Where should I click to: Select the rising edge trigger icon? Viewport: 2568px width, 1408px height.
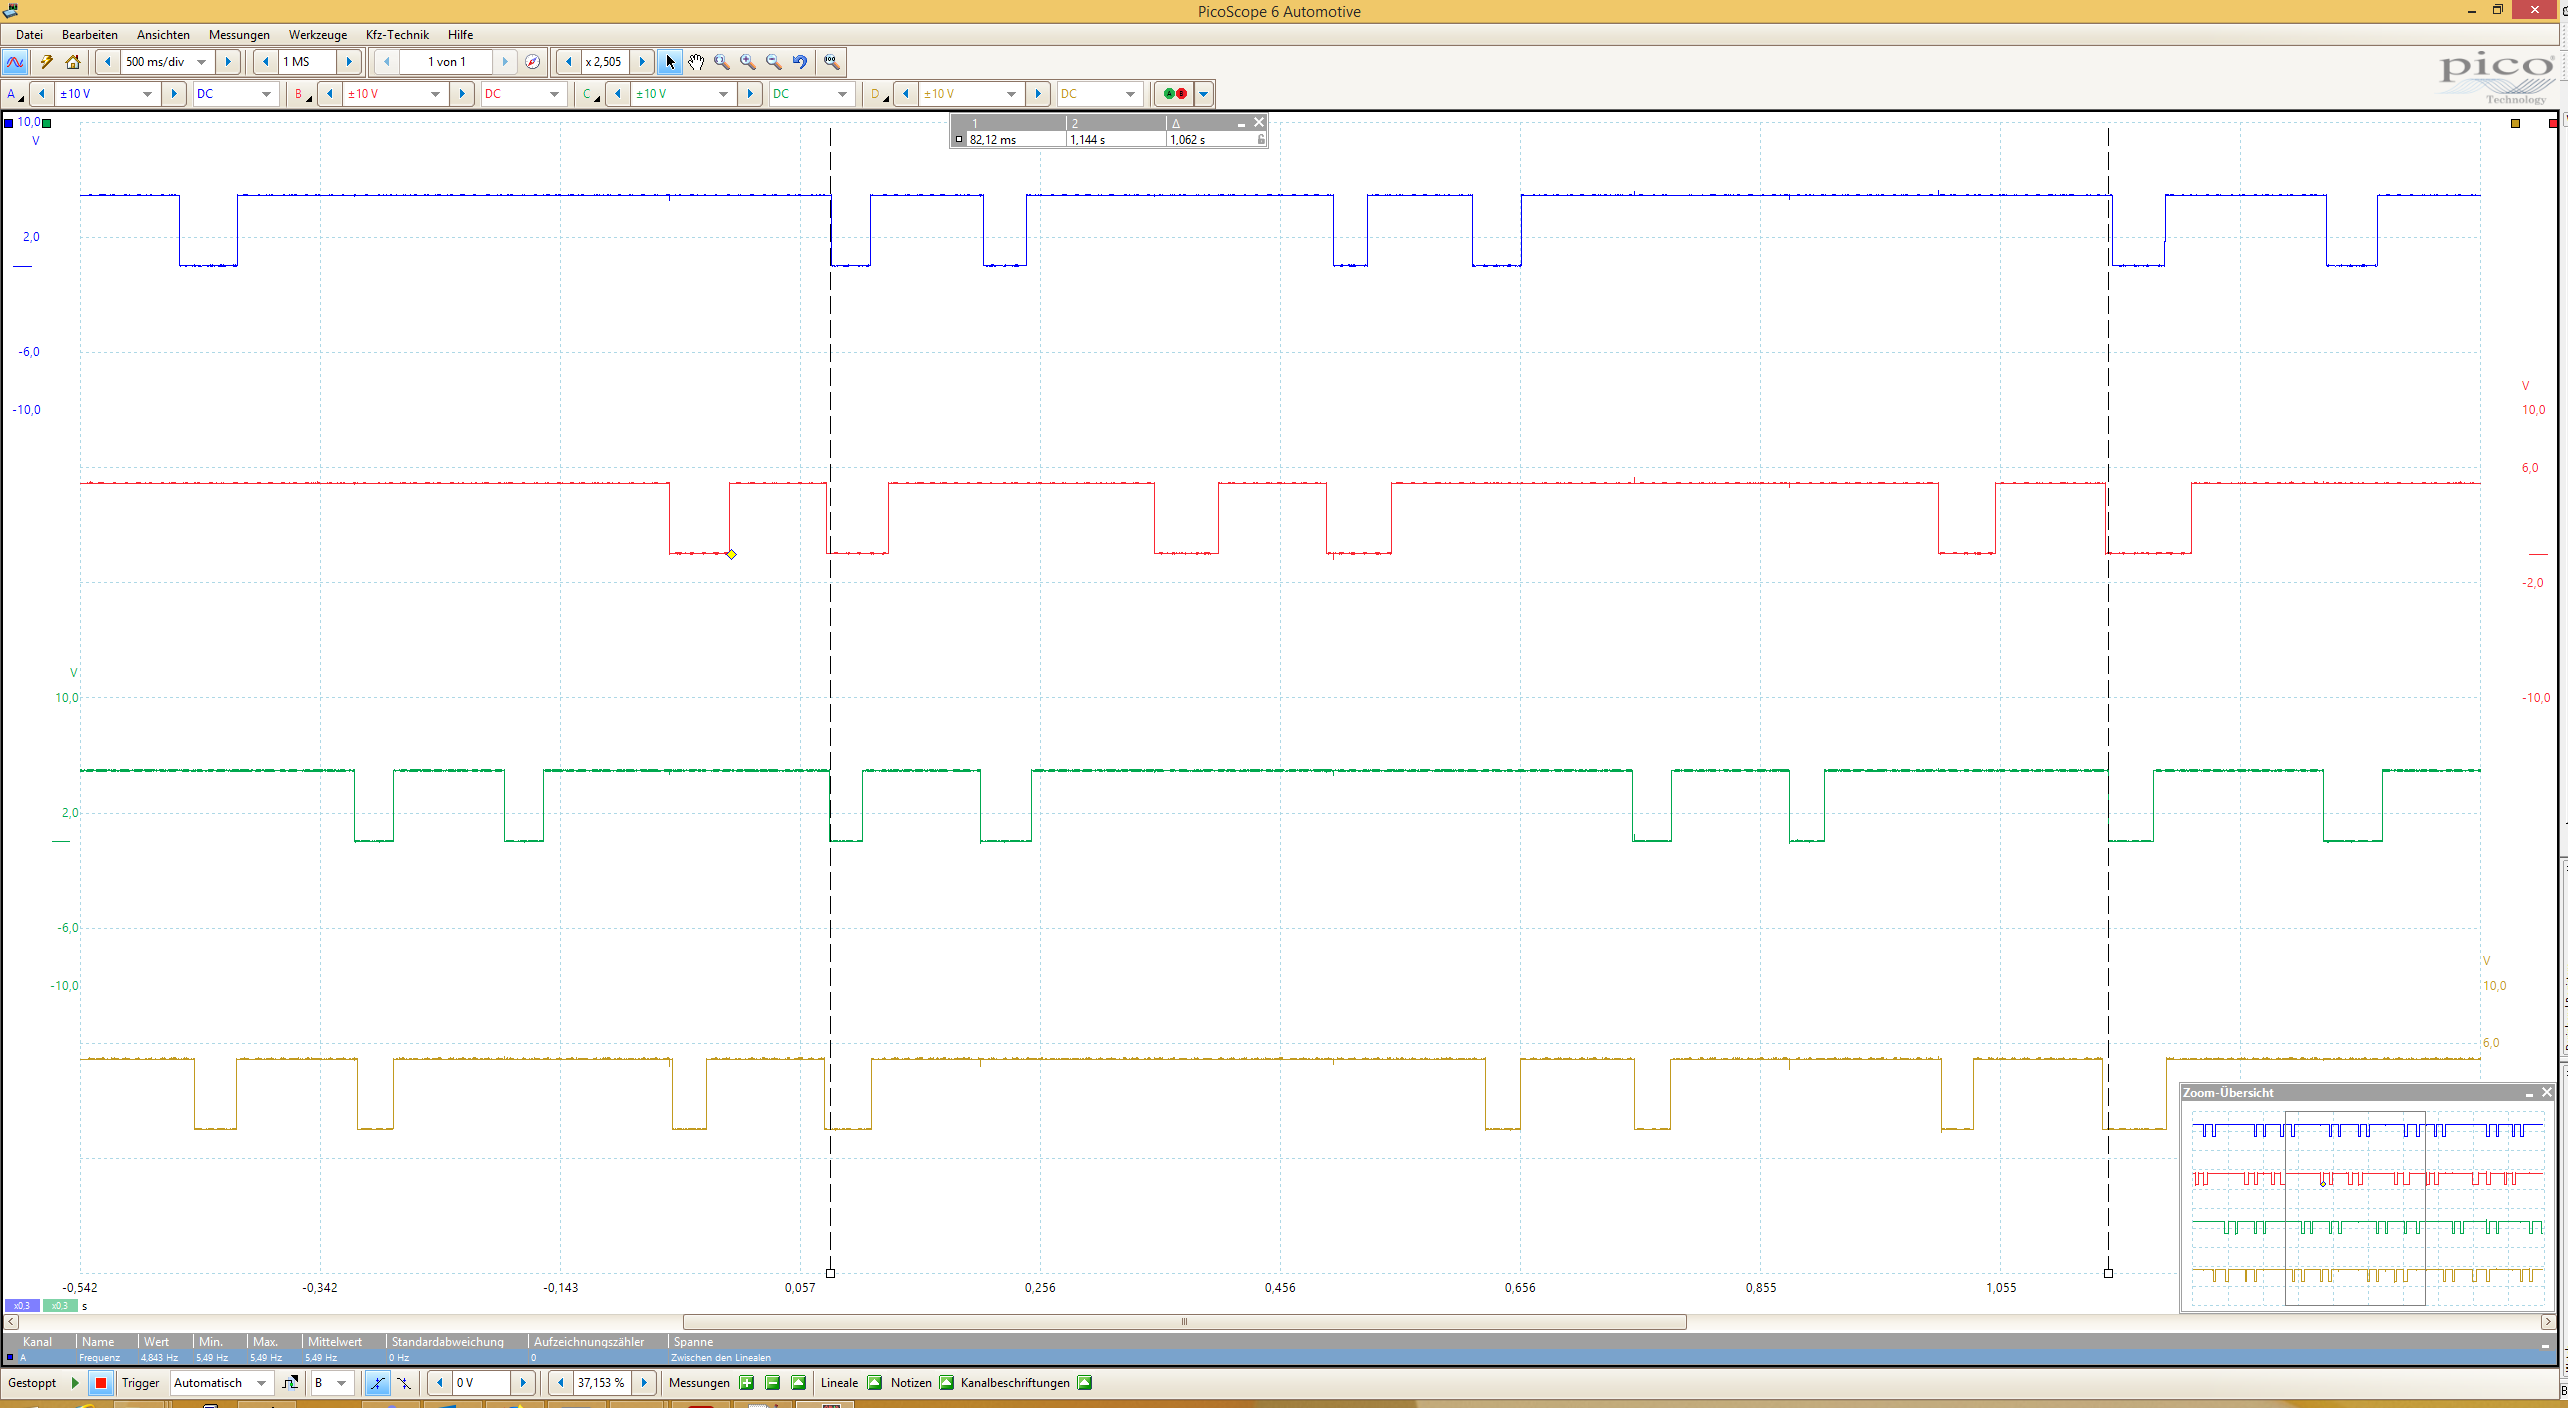tap(377, 1383)
